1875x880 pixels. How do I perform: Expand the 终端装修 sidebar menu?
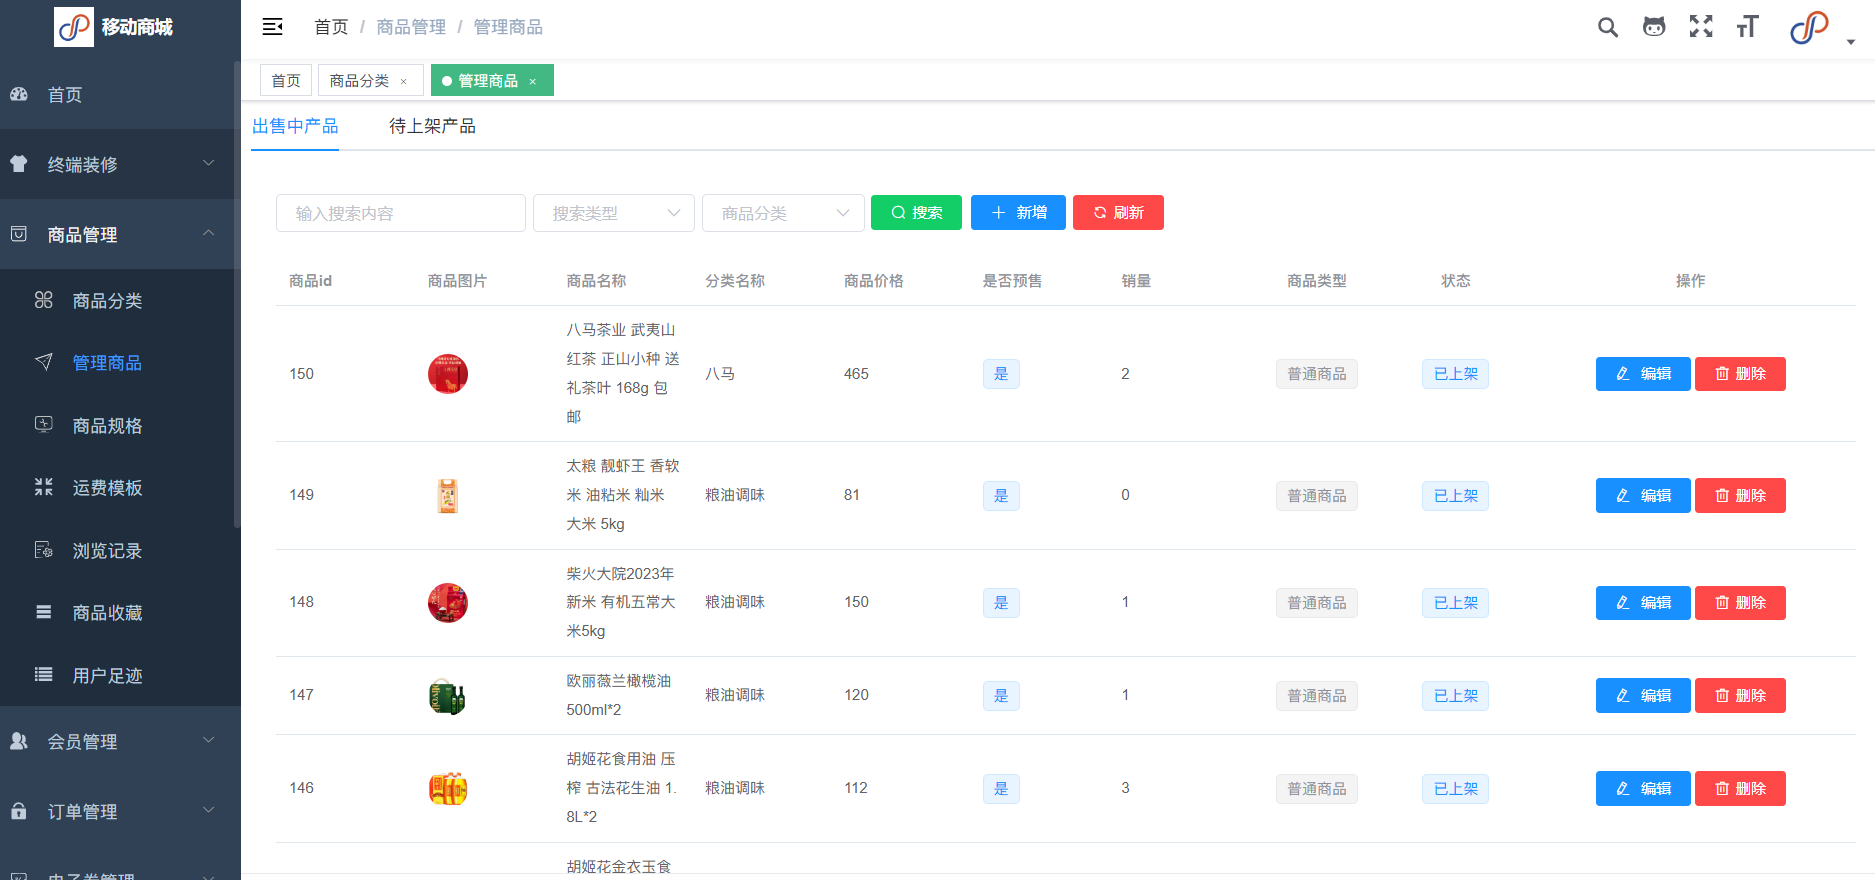[x=120, y=164]
